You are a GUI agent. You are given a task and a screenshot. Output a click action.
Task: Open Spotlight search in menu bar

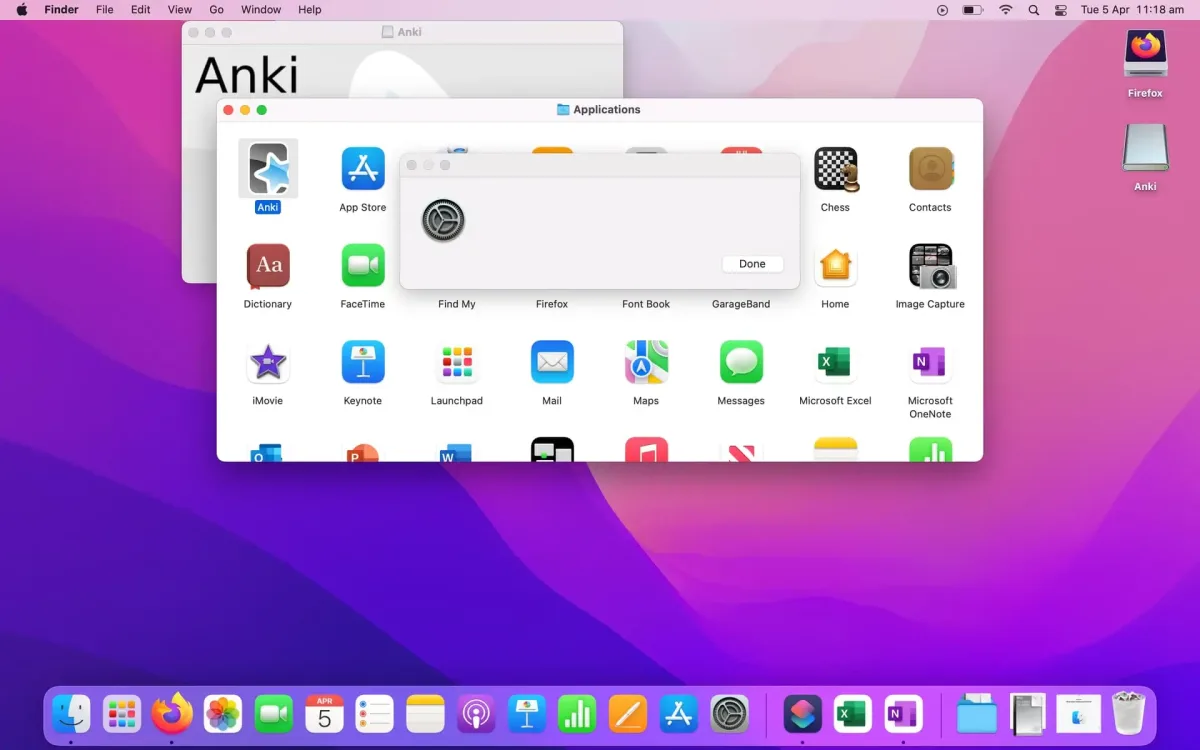click(x=1034, y=10)
